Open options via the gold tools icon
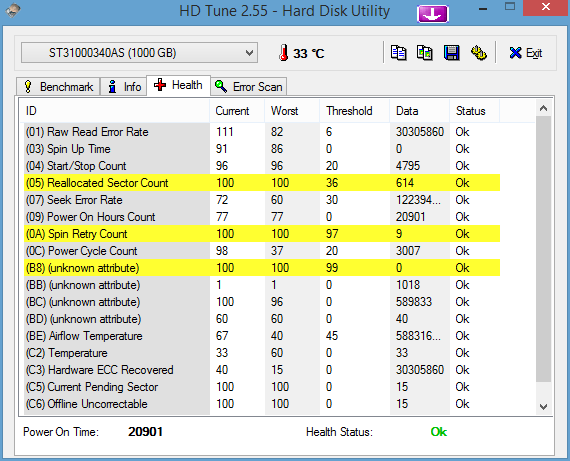This screenshot has width=570, height=461. (479, 53)
